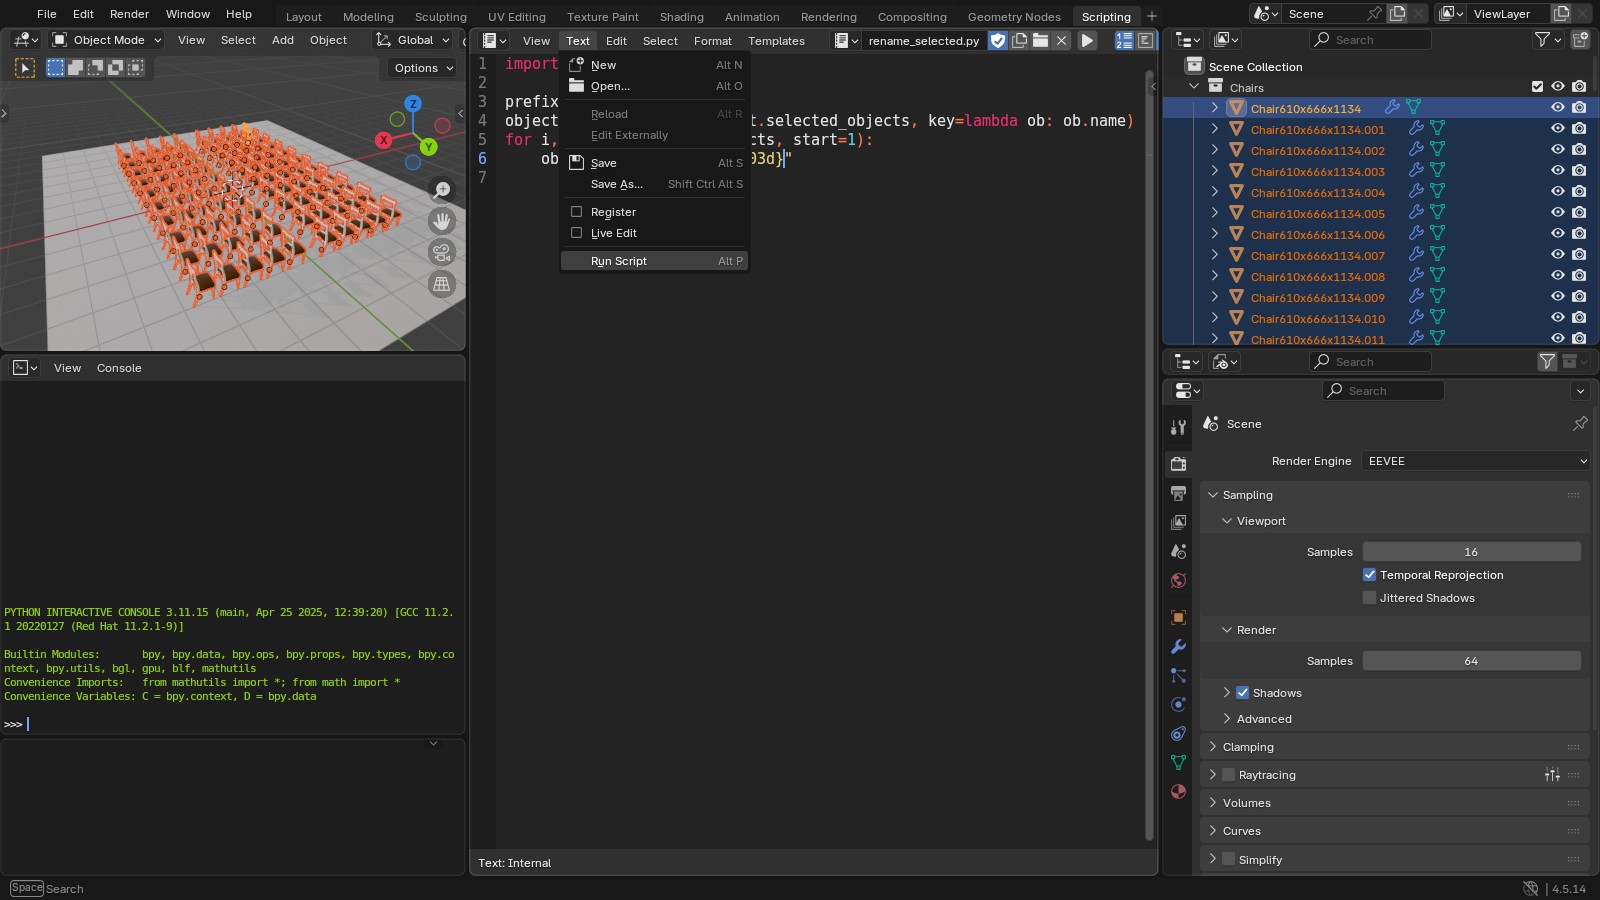The width and height of the screenshot is (1600, 900).
Task: Open the Object properties tab icon
Action: click(1178, 617)
